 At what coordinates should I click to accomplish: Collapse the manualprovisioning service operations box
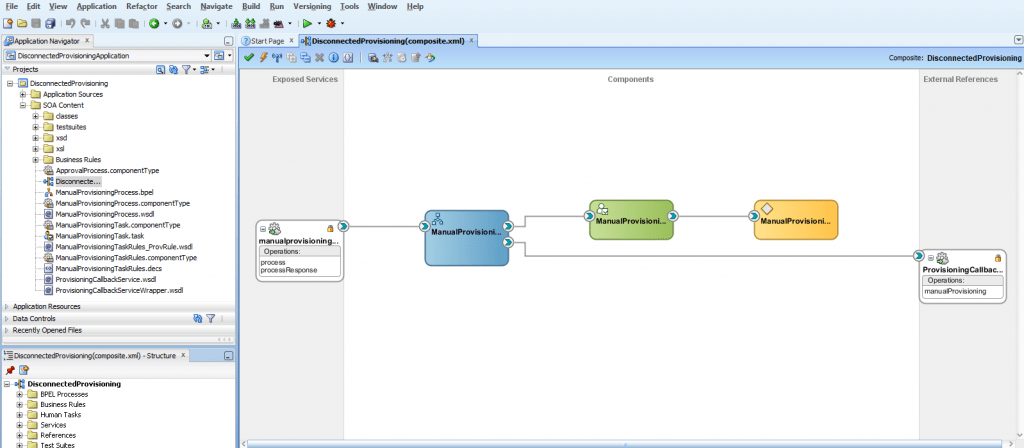point(263,229)
